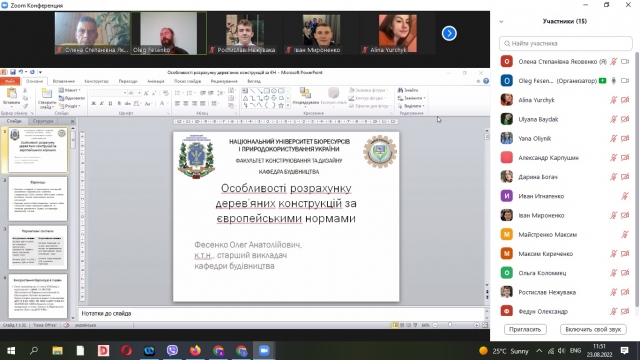
Task: Click the Упорядкувати arrange icon
Action: point(305,93)
